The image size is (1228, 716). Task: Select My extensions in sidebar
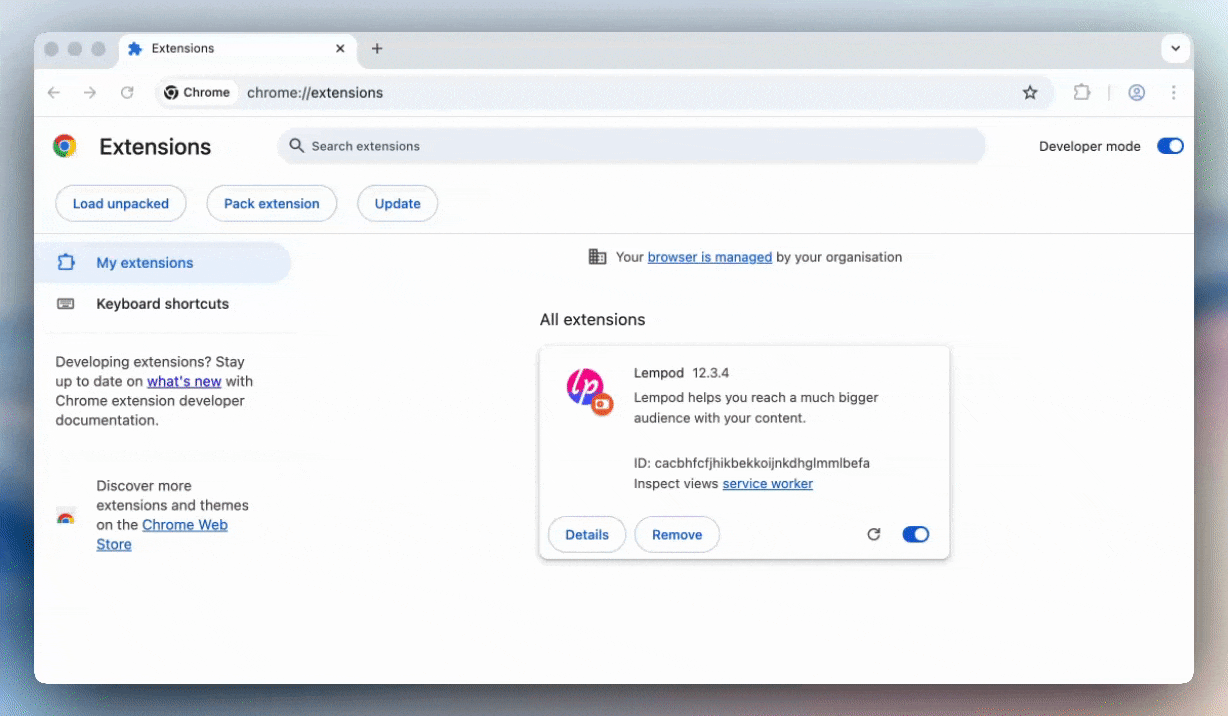point(163,263)
